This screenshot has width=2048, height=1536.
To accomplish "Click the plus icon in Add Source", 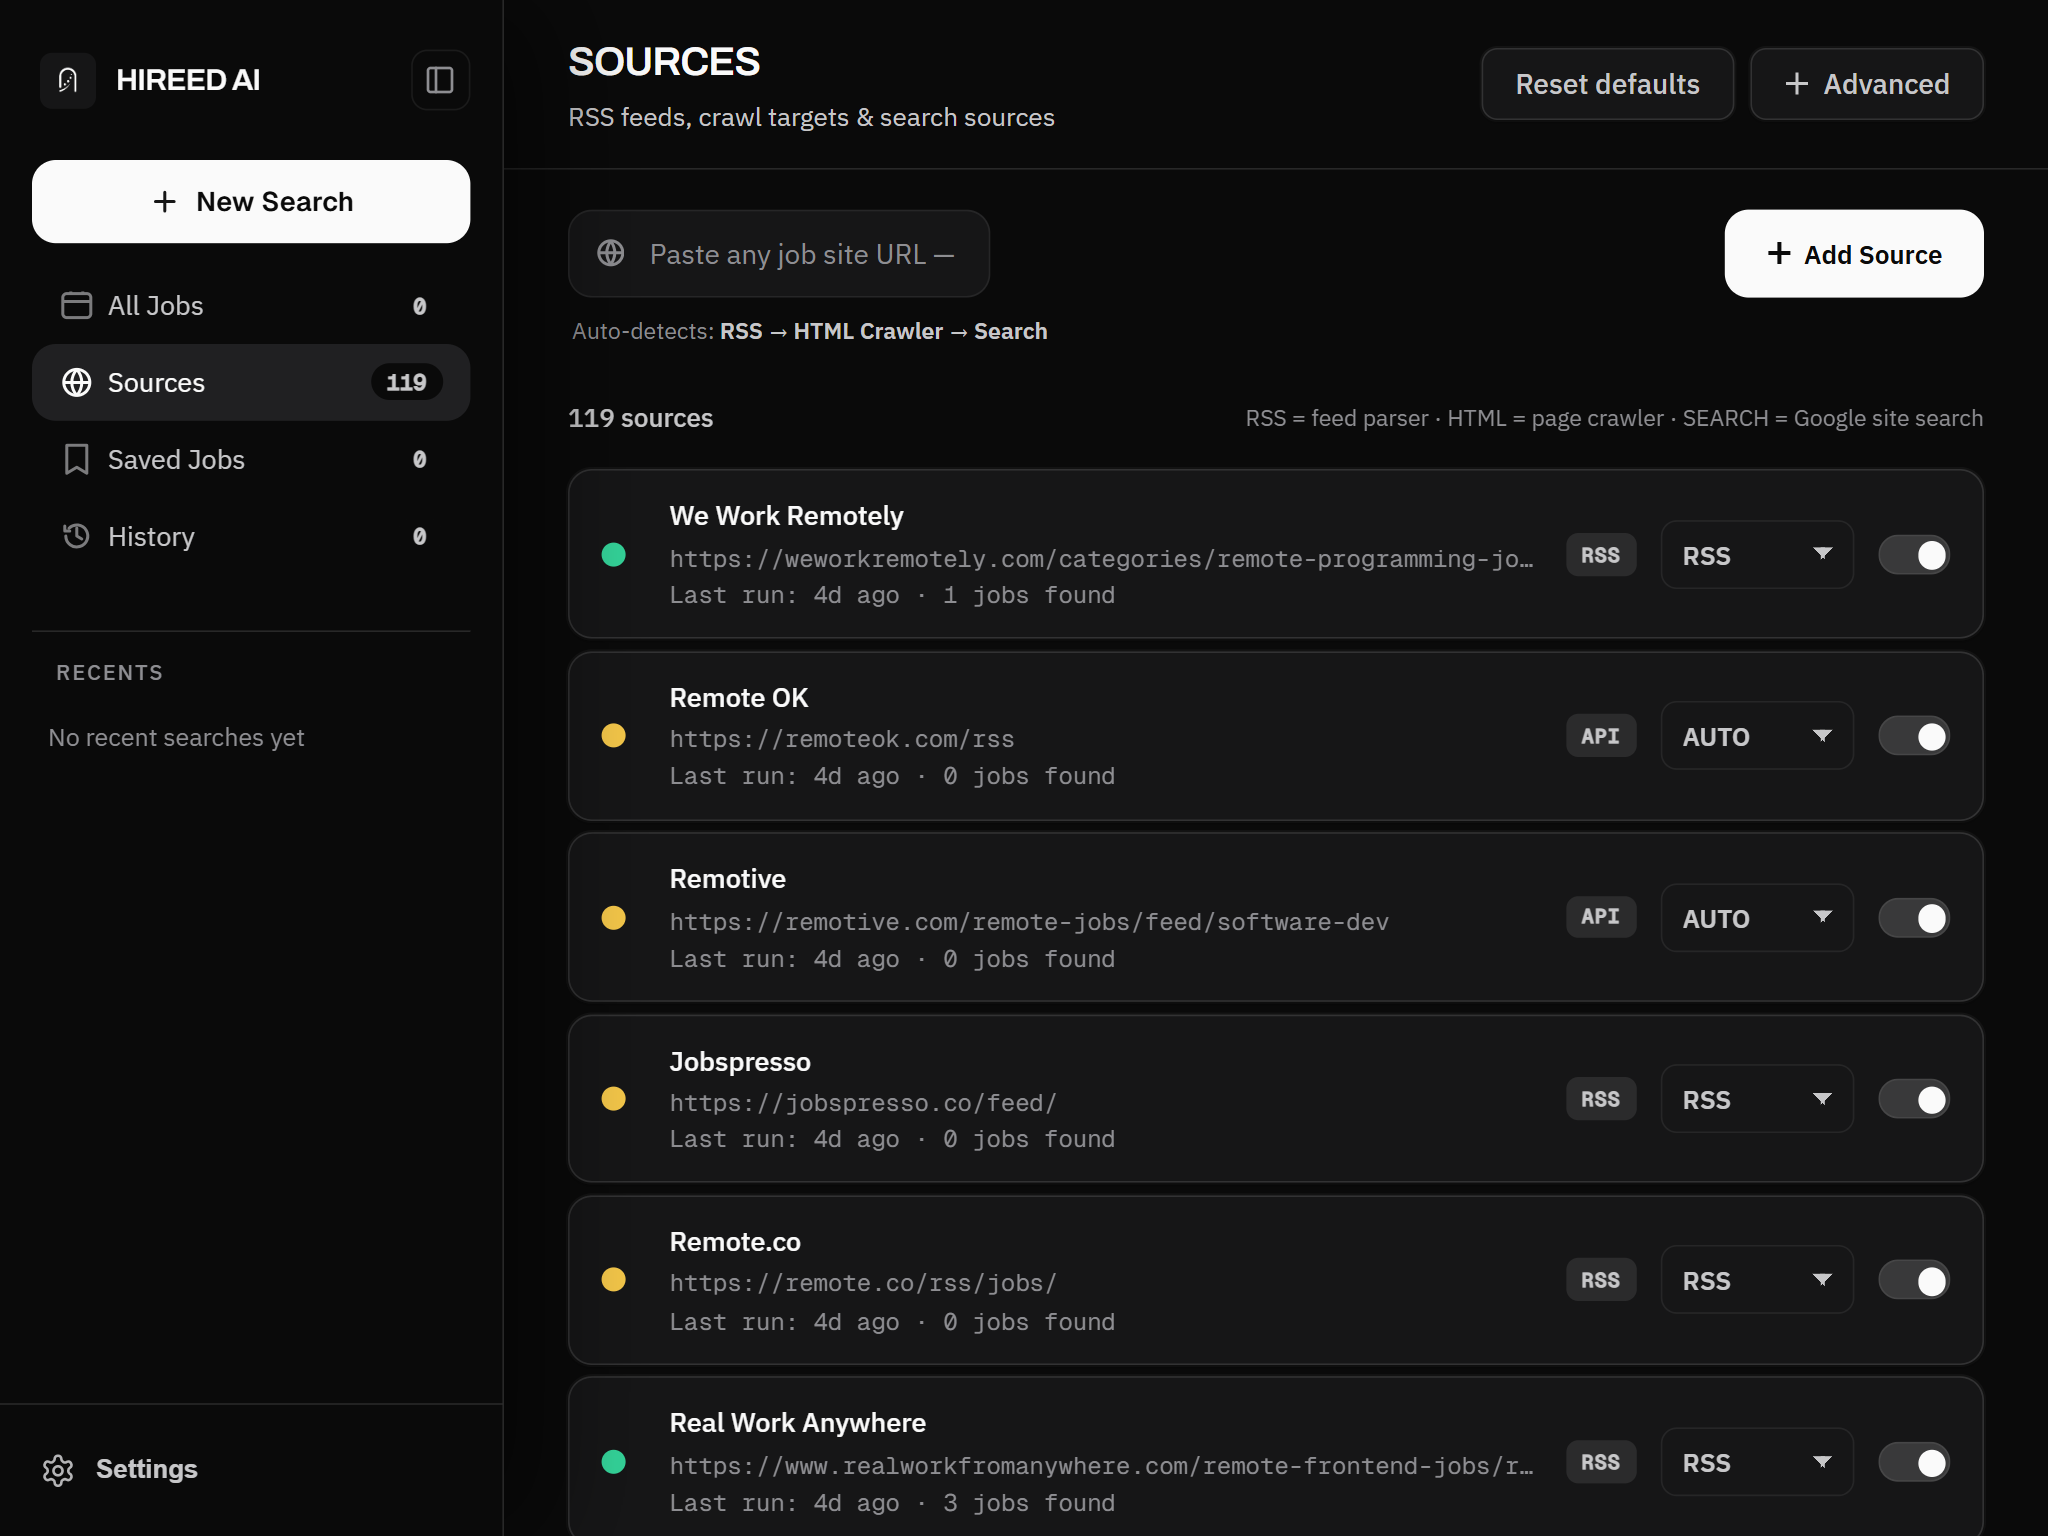I will tap(1779, 253).
